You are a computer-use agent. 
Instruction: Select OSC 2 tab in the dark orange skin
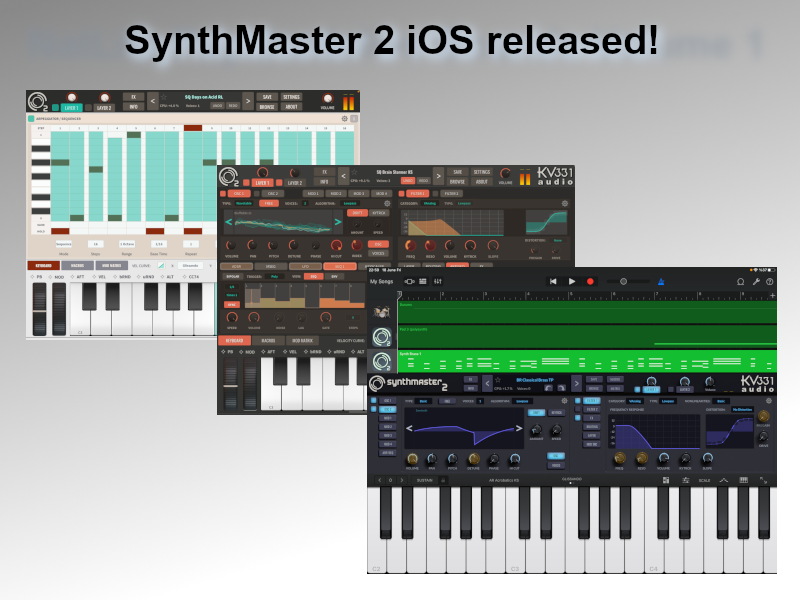pos(273,193)
